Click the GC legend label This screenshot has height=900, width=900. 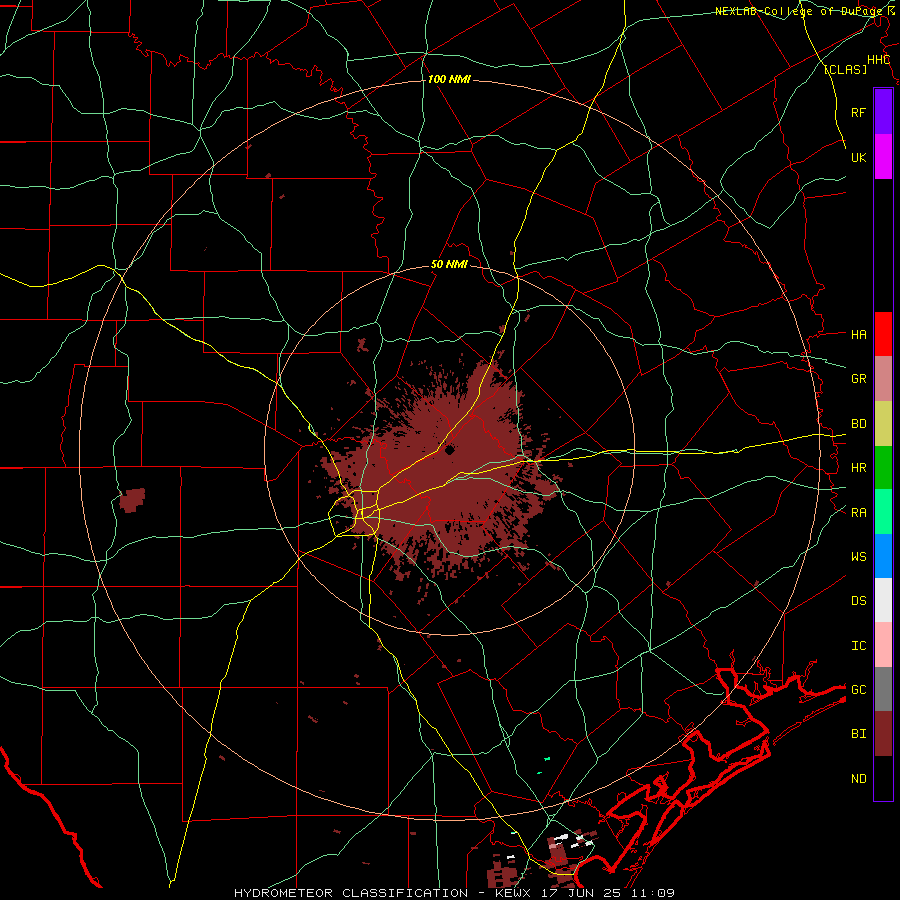point(858,690)
